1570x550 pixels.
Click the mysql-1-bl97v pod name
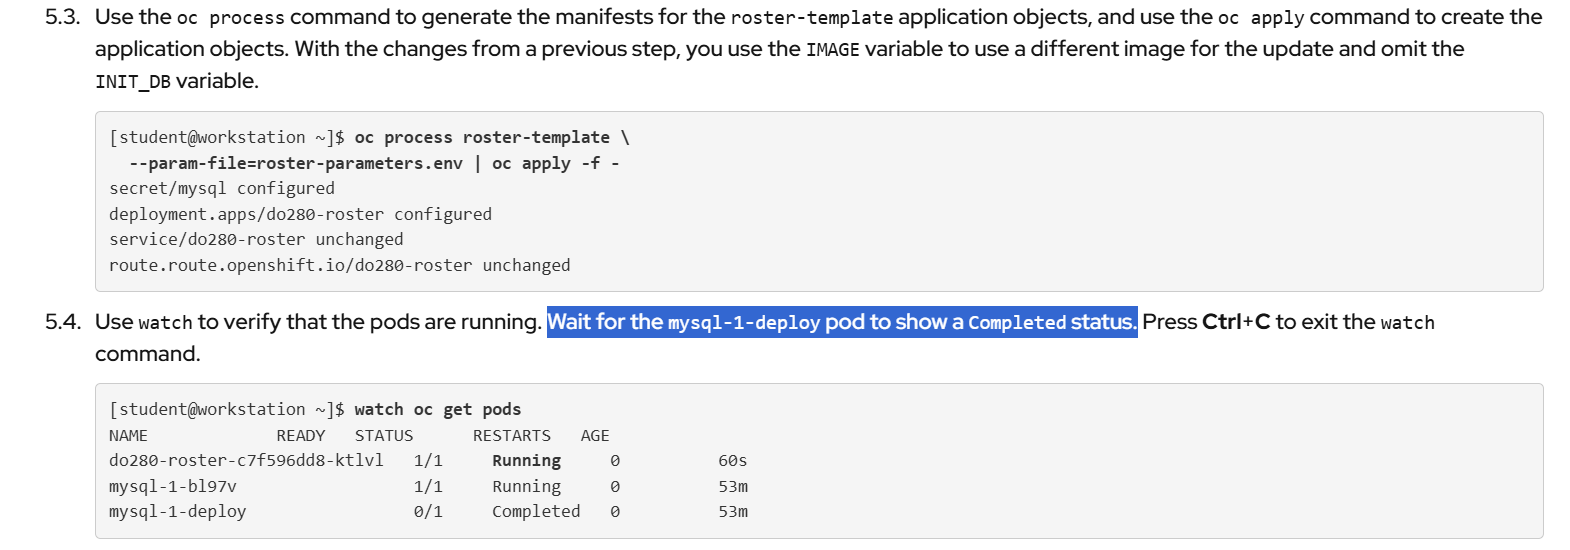(x=173, y=486)
